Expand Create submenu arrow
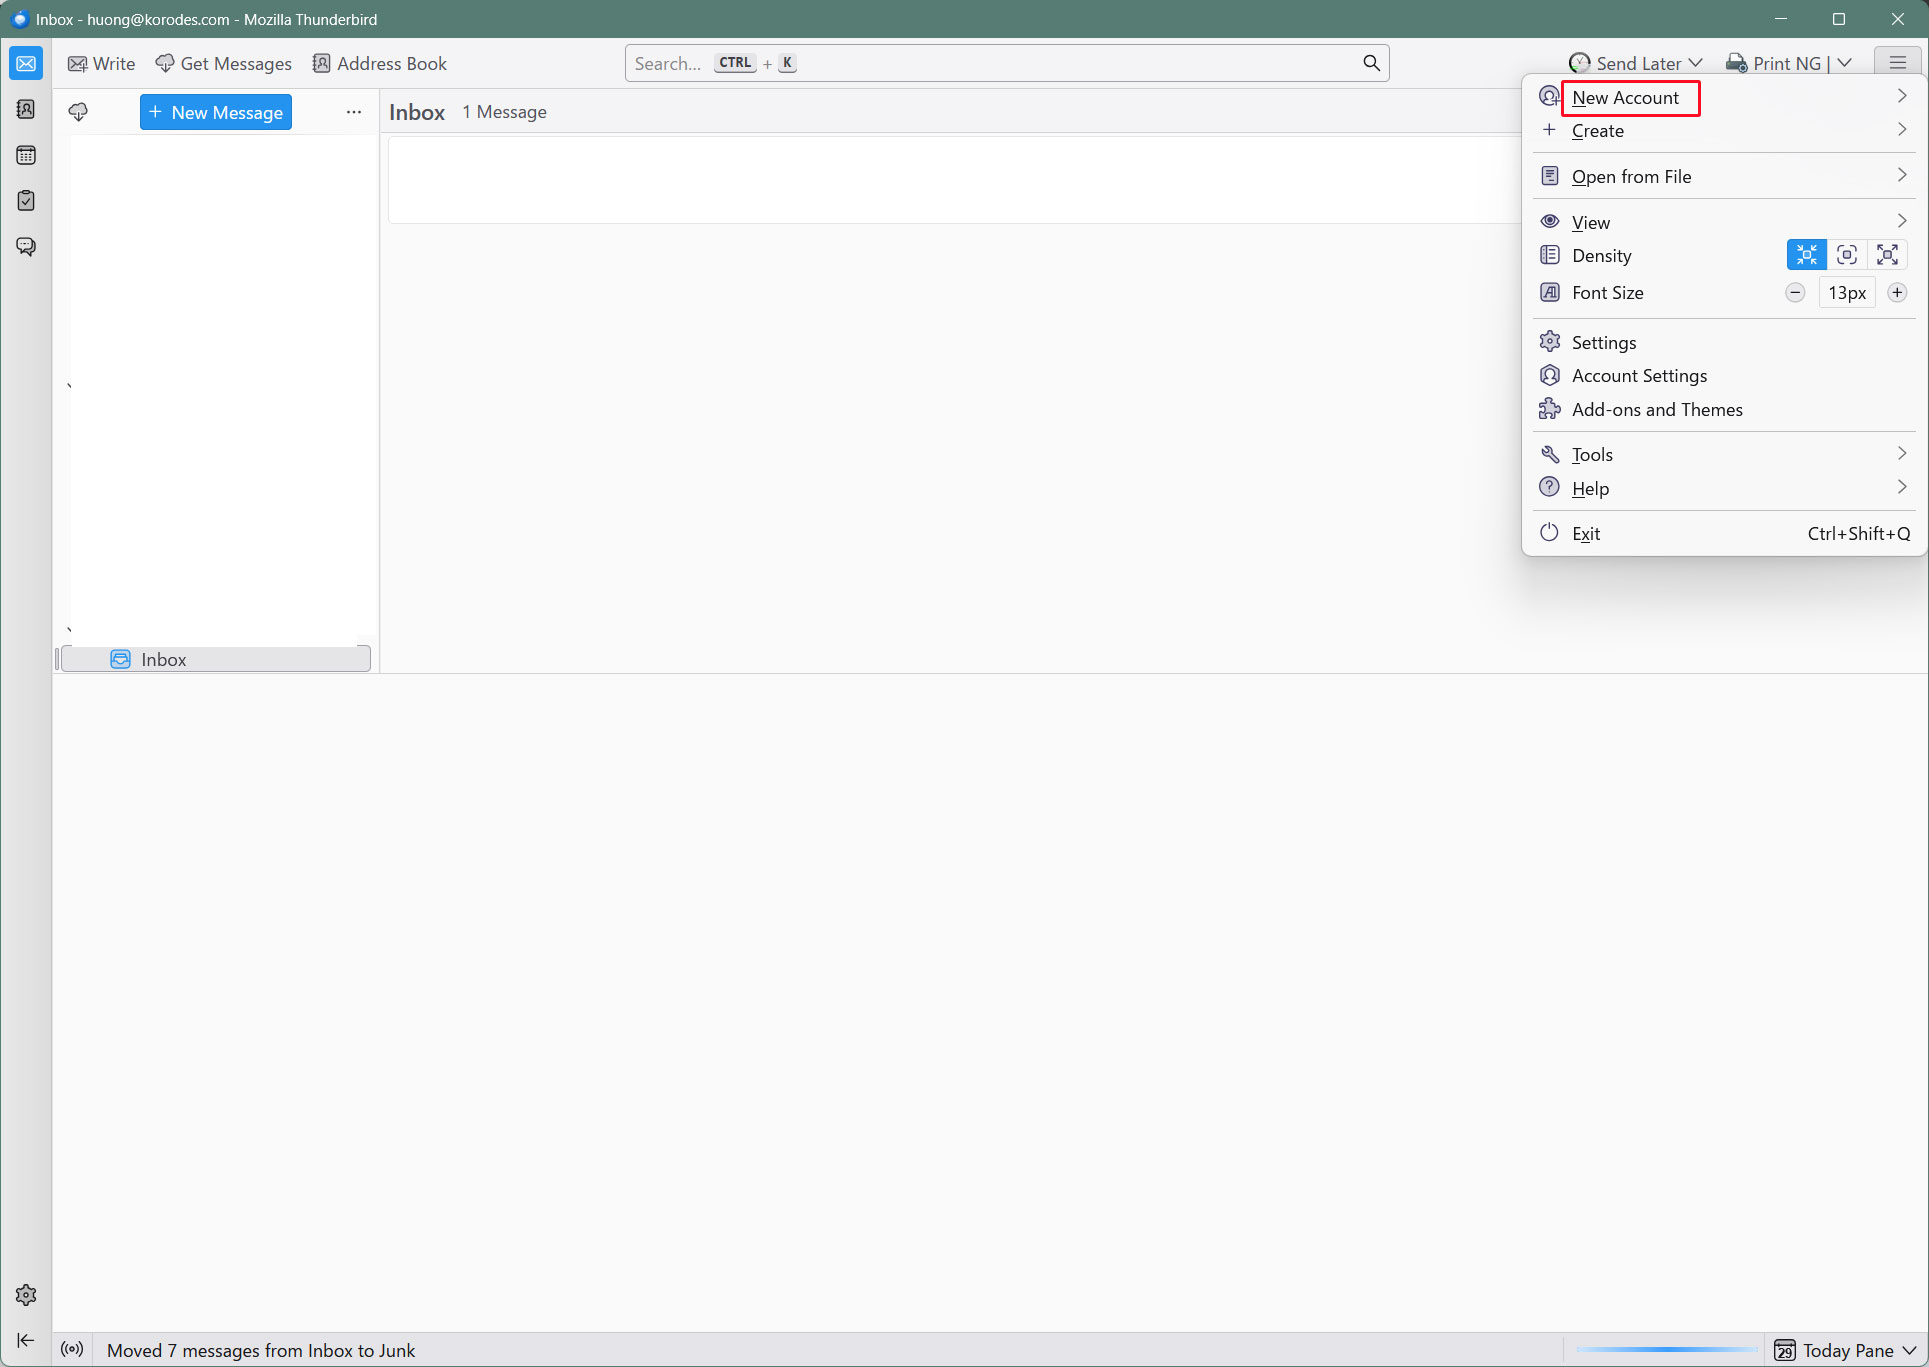 (1902, 130)
